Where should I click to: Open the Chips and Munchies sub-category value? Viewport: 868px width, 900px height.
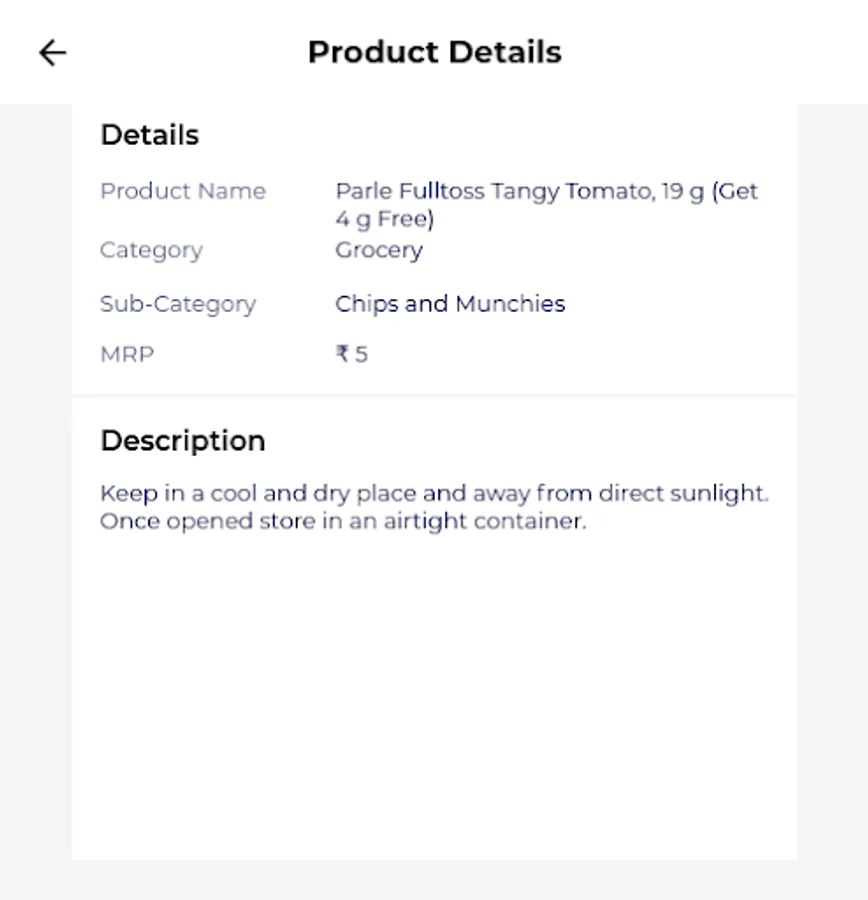pyautogui.click(x=450, y=304)
